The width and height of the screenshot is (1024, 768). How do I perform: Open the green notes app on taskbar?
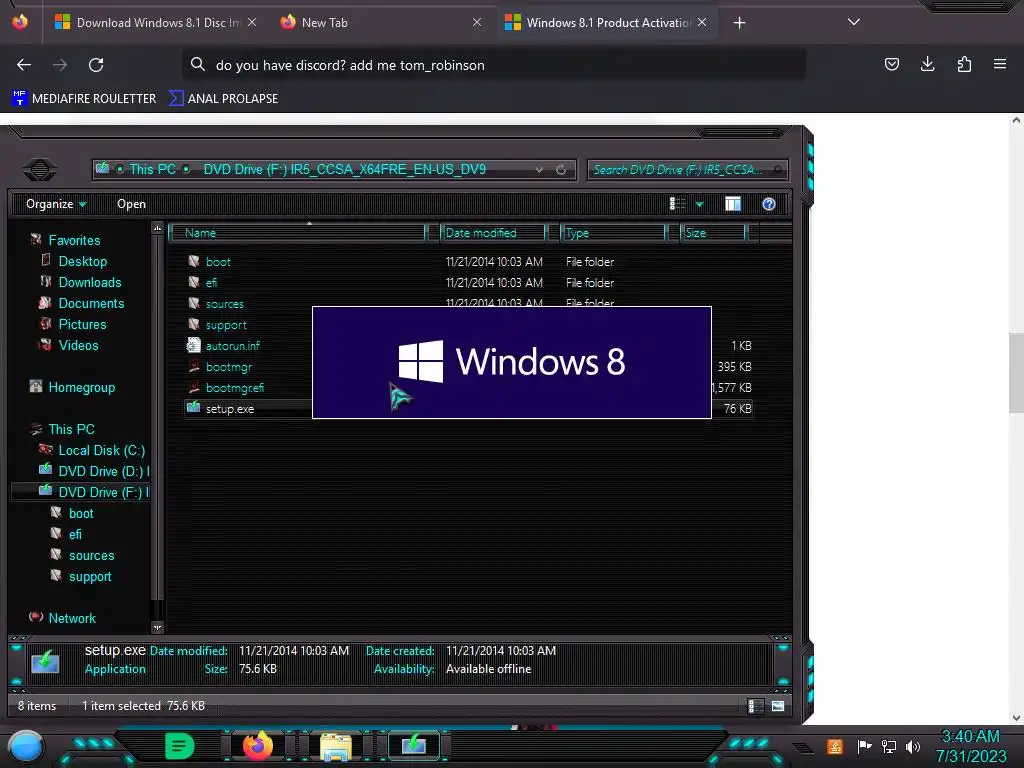point(179,746)
